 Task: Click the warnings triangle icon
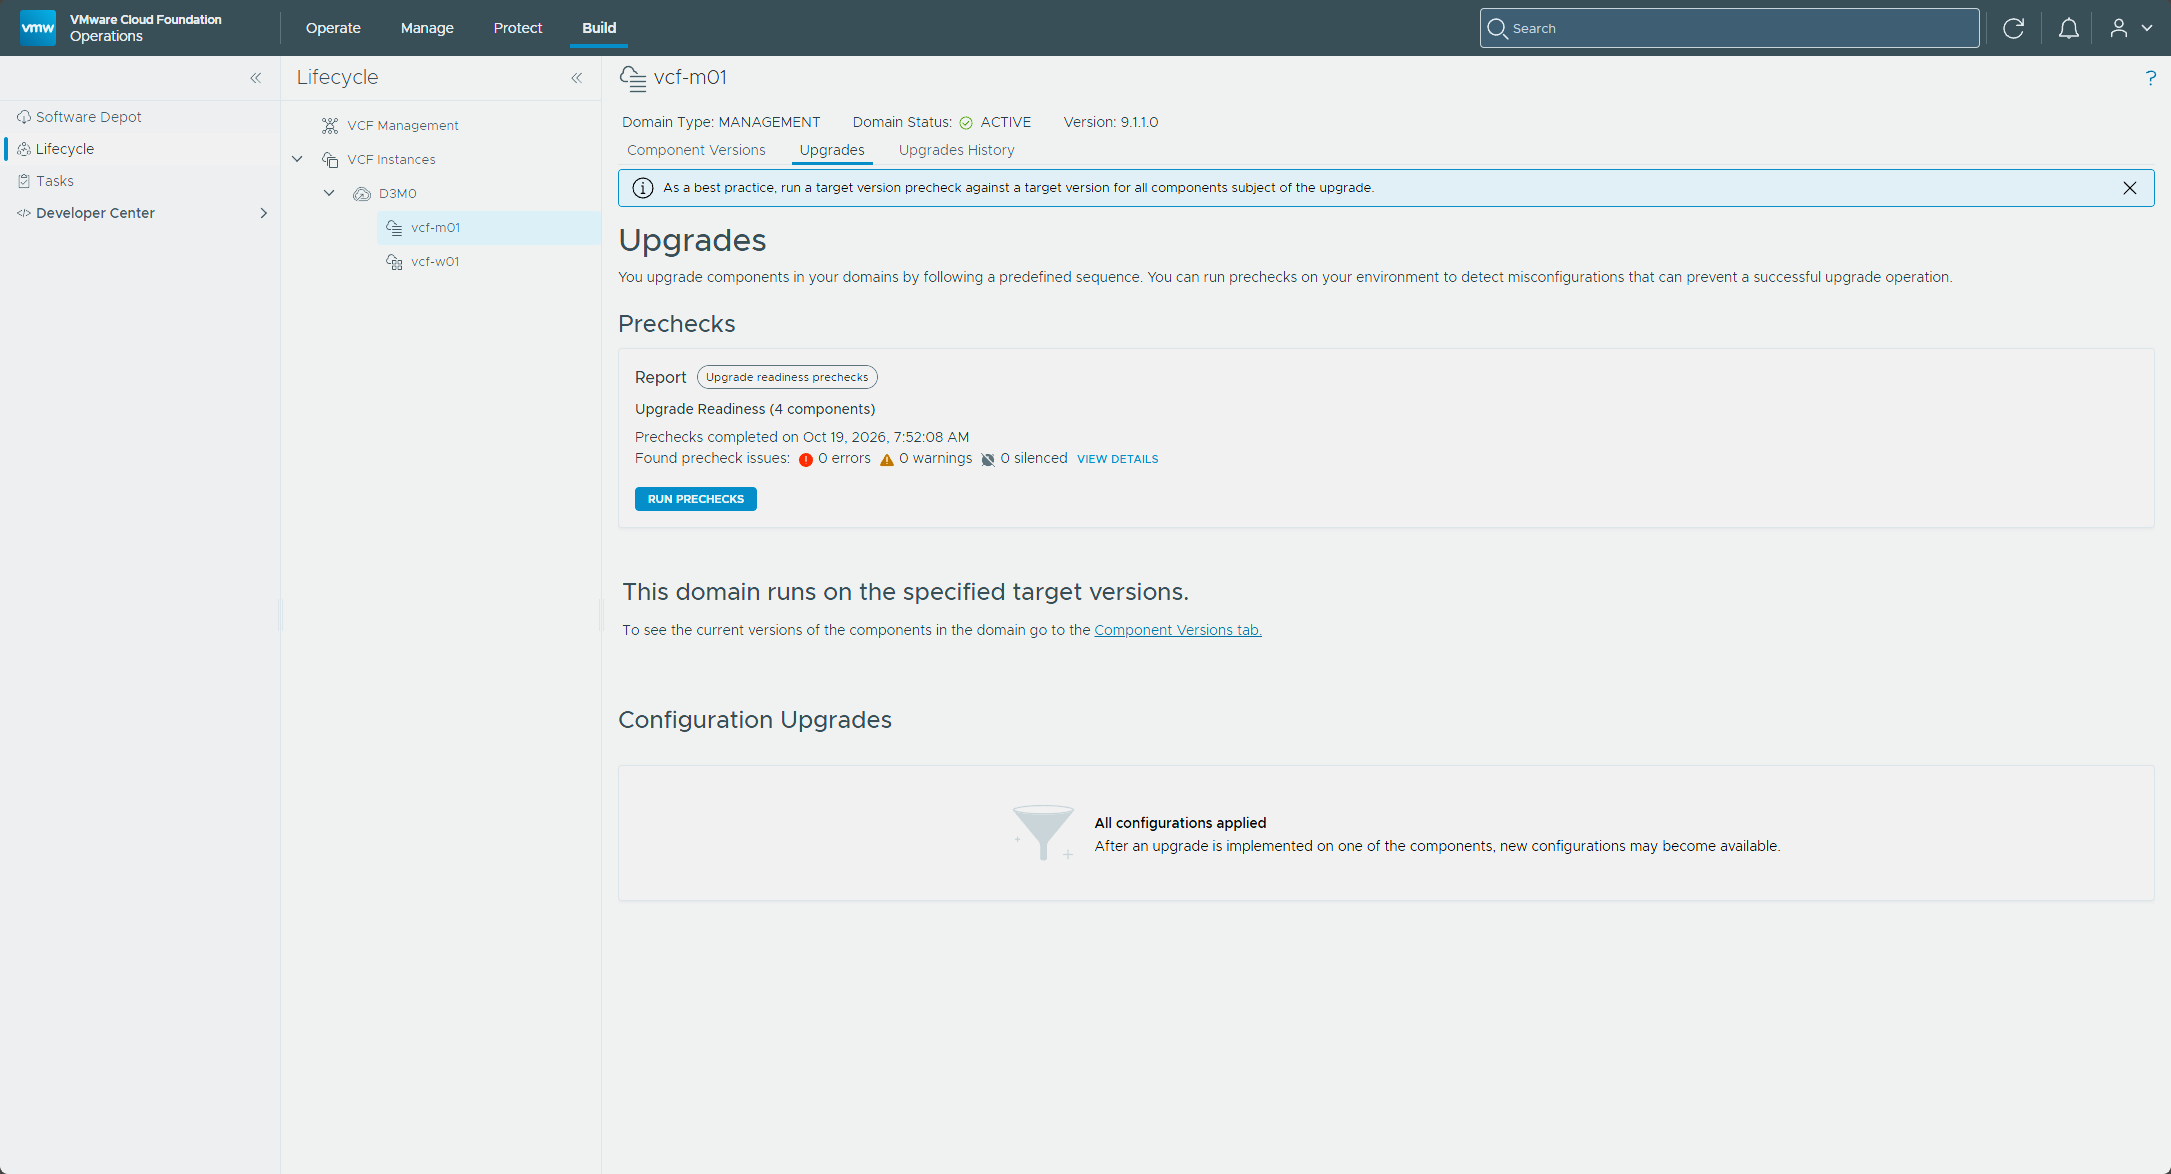pos(887,459)
